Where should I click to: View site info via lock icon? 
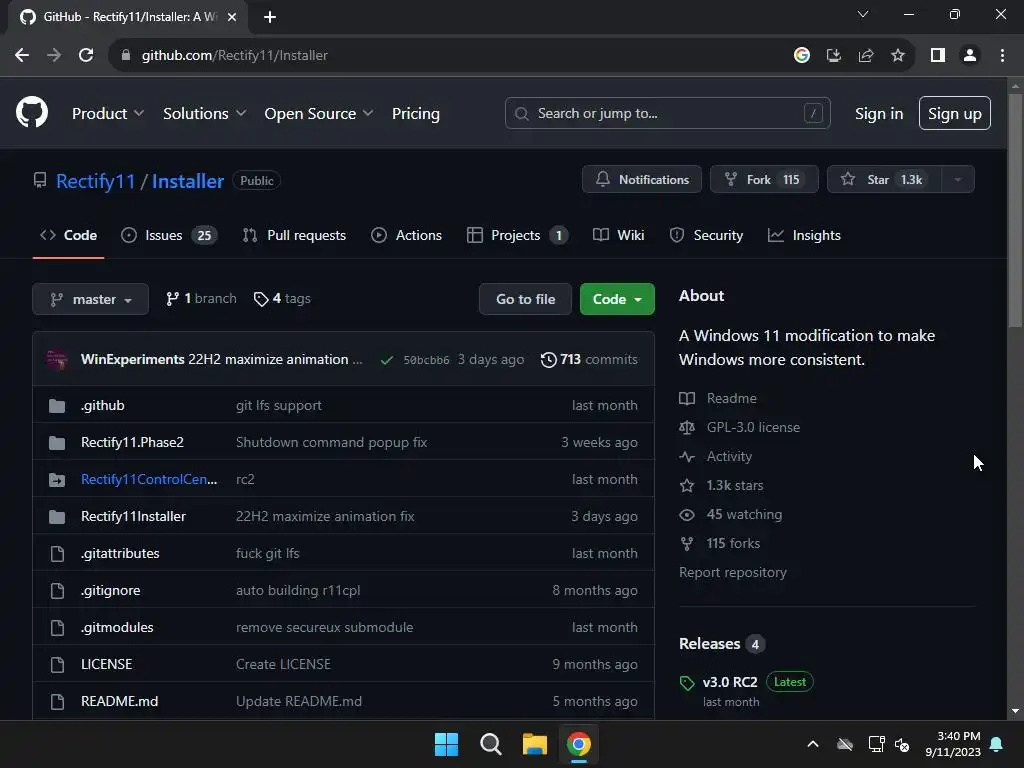coord(126,56)
